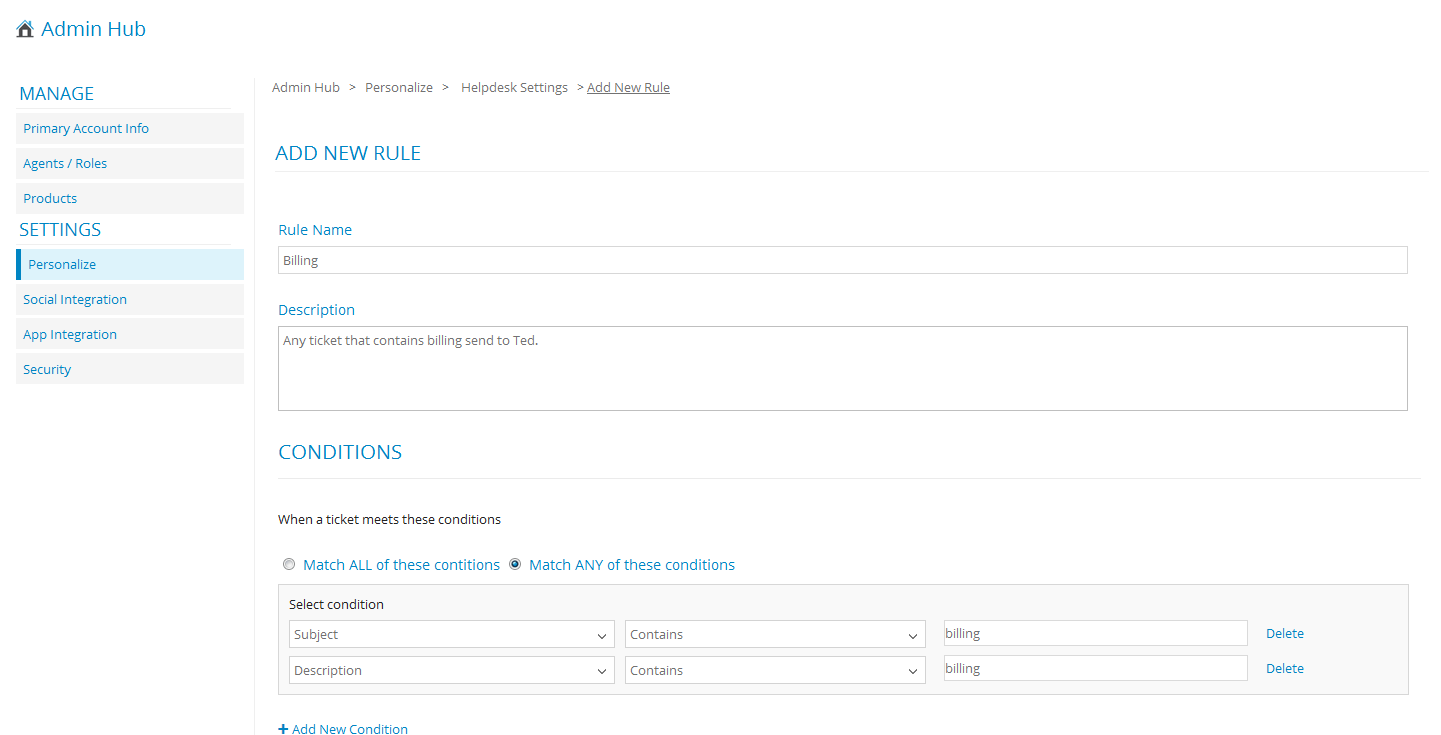Screen dimensions: 1441x735
Task: Click the Rule Name field containing Billing
Action: pos(843,260)
